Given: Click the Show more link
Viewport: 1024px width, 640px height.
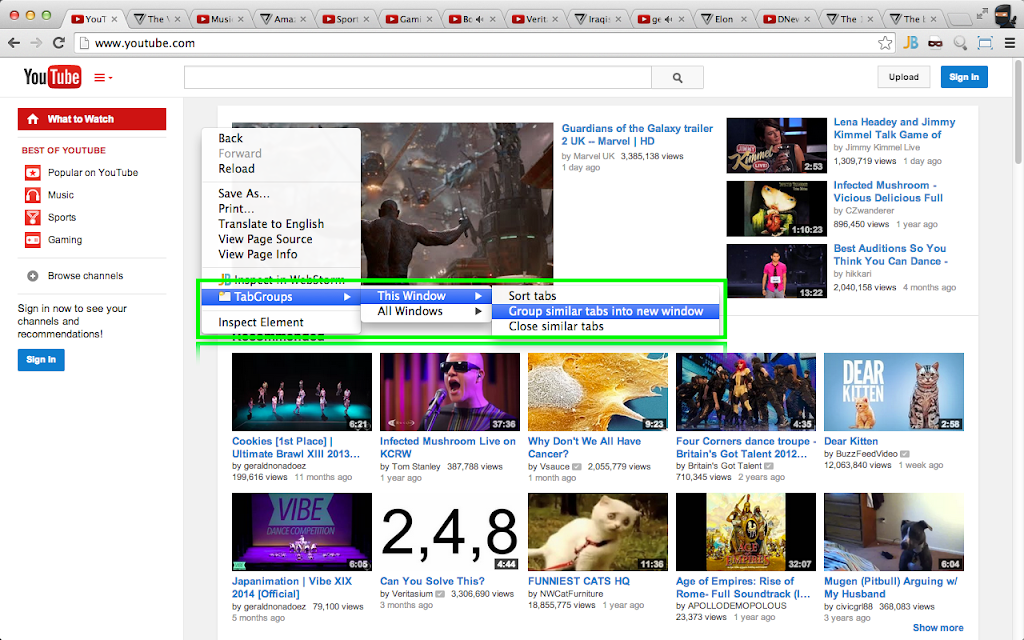Looking at the screenshot, I should pos(938,628).
